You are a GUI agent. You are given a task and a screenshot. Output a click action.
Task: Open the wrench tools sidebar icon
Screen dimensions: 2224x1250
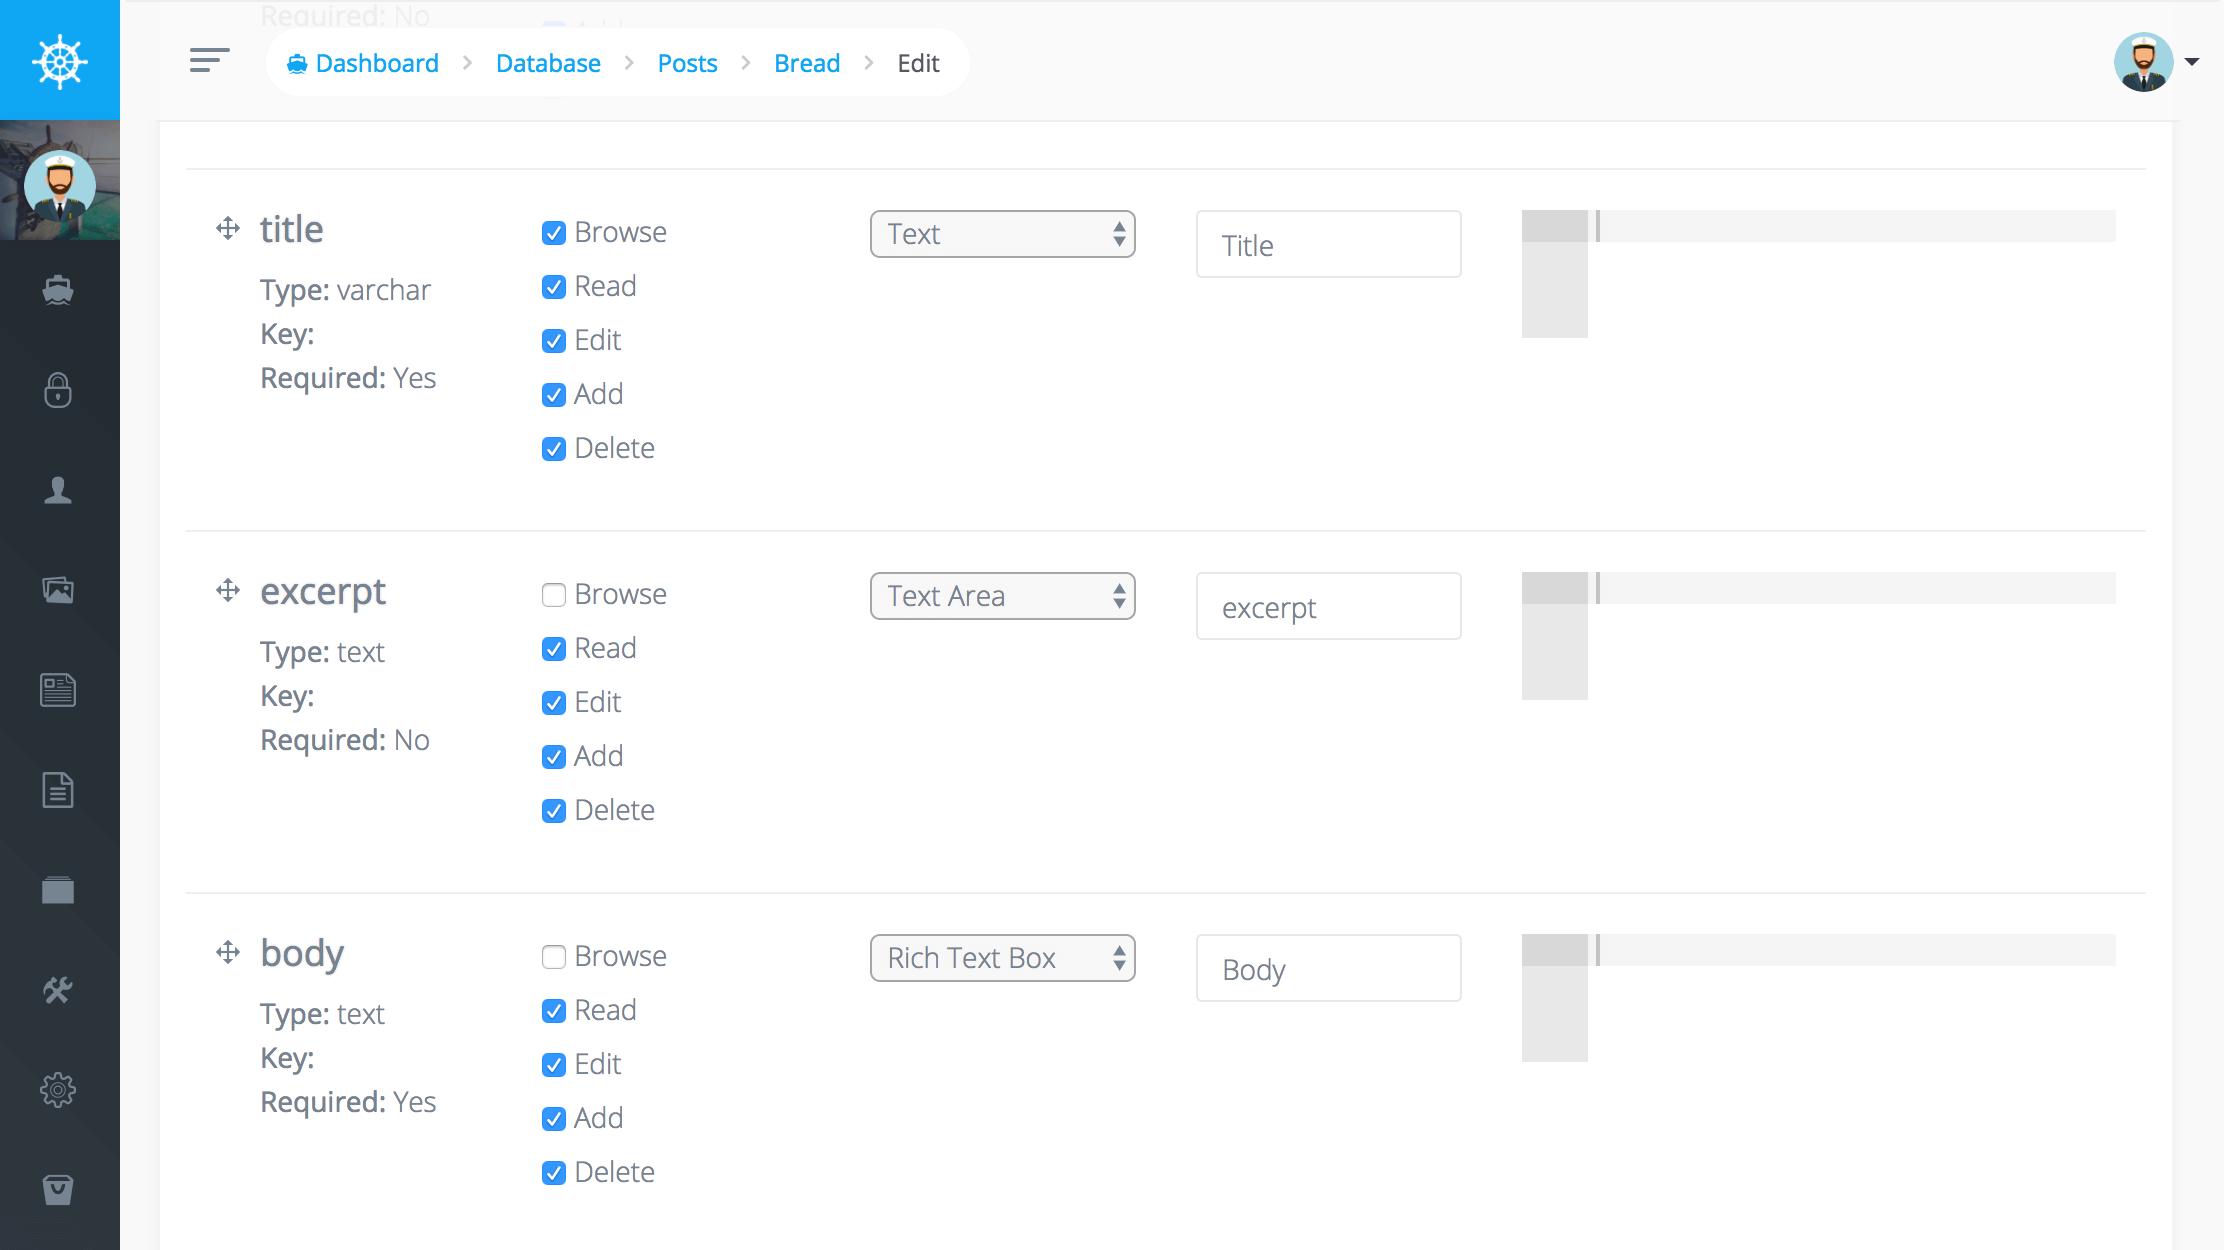click(x=58, y=990)
